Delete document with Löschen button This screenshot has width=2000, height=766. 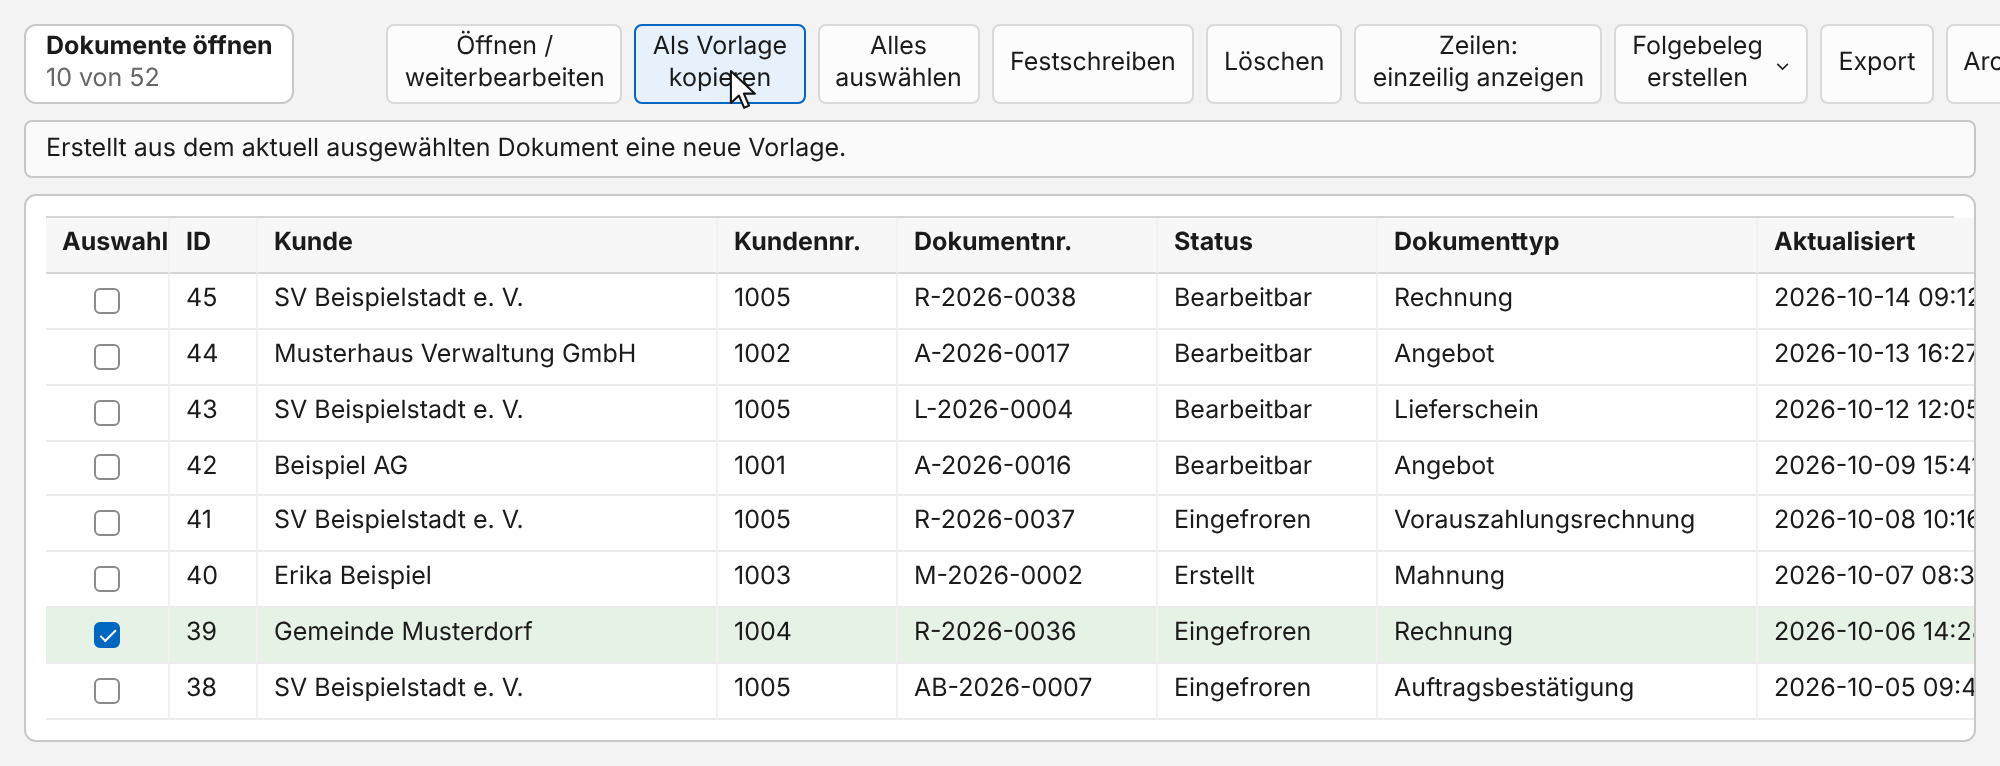[1273, 63]
